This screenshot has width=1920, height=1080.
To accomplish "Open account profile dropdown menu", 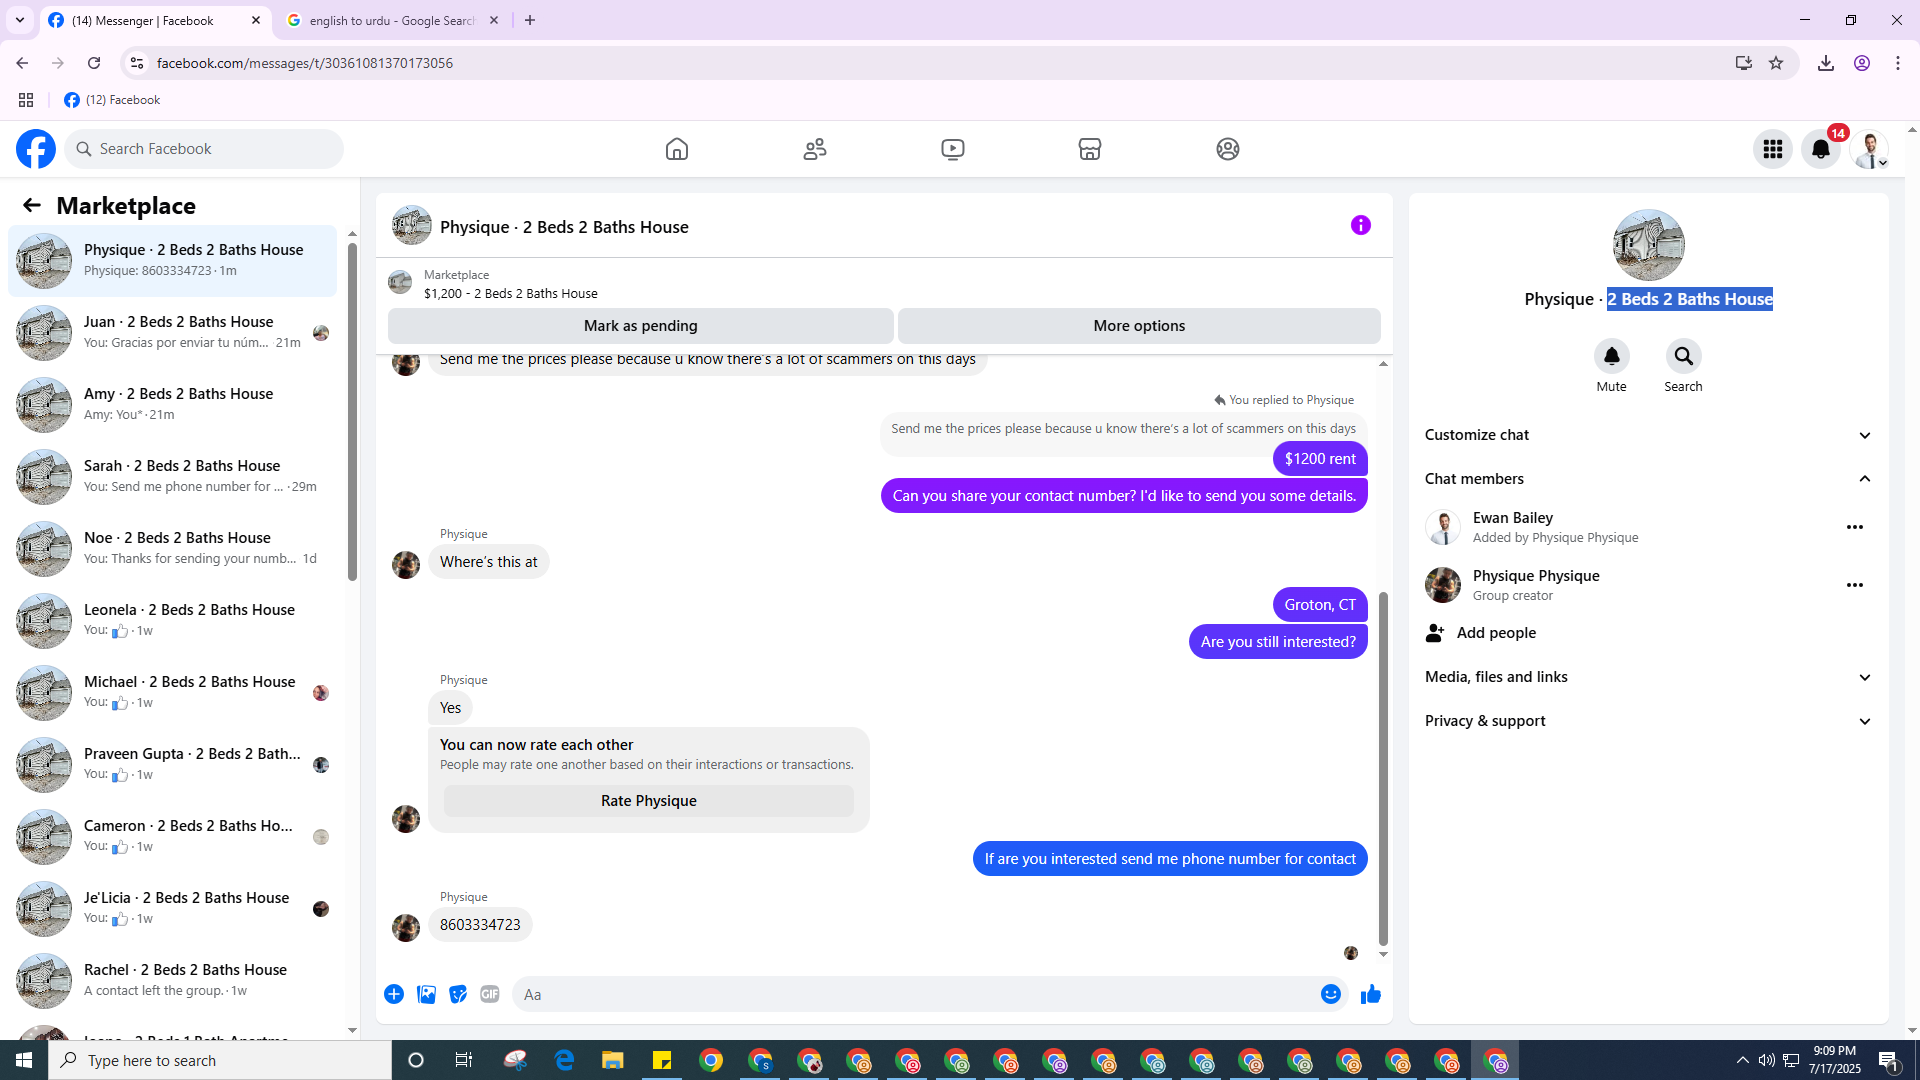I will pyautogui.click(x=1869, y=149).
